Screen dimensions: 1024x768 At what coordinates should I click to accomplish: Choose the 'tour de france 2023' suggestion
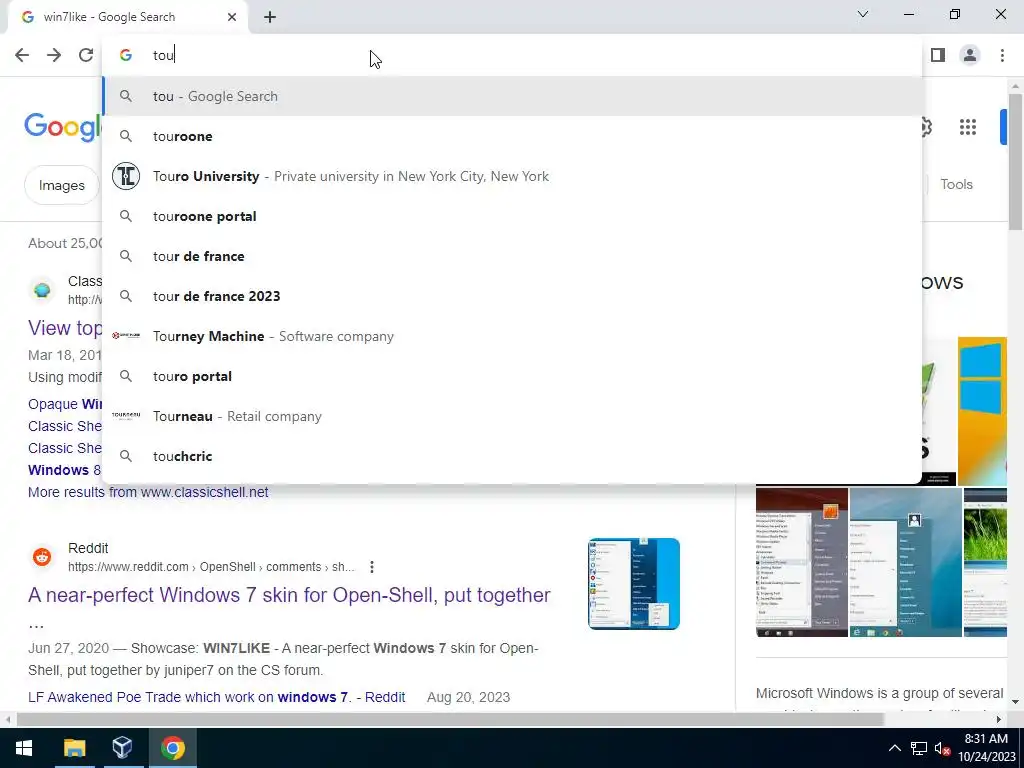click(512, 296)
